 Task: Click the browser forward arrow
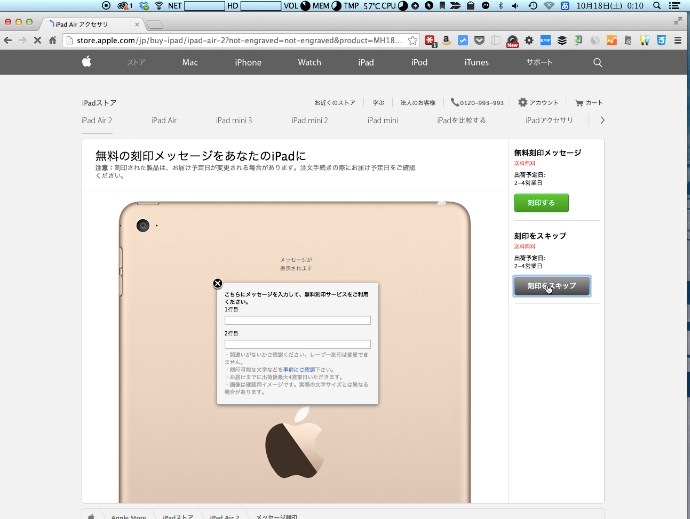23,40
